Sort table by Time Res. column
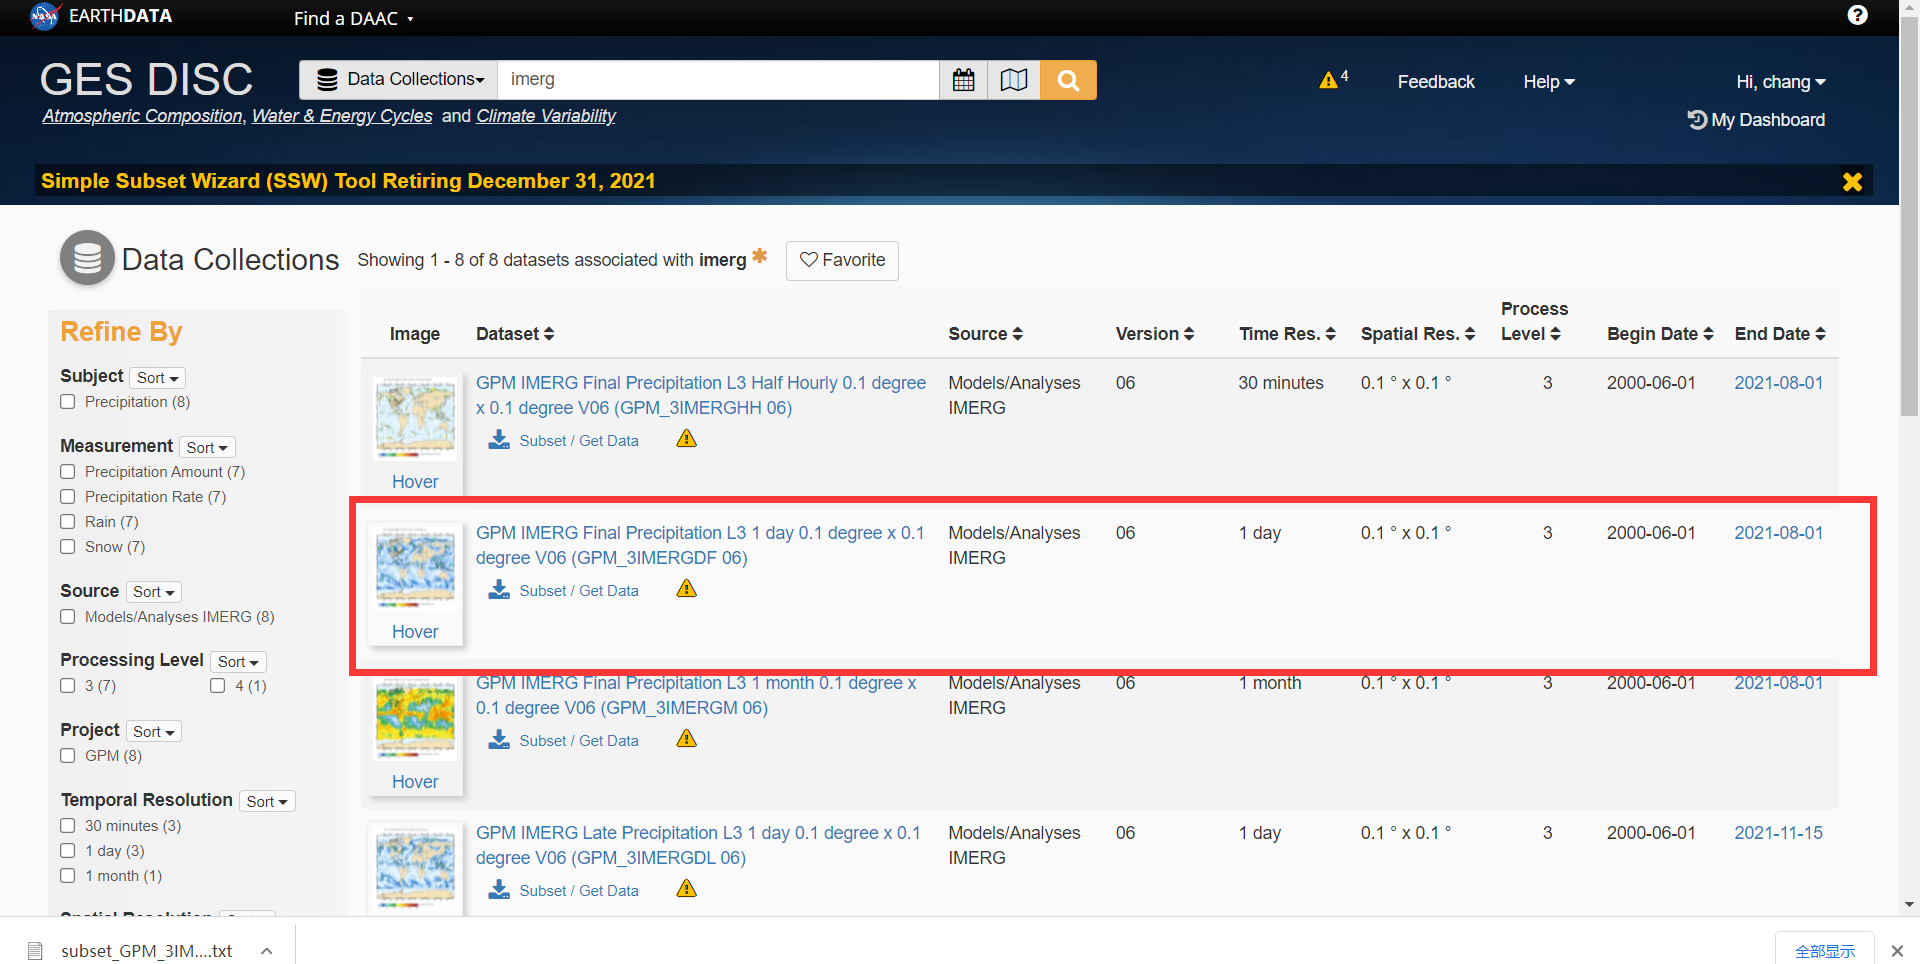This screenshot has width=1920, height=964. point(1287,334)
